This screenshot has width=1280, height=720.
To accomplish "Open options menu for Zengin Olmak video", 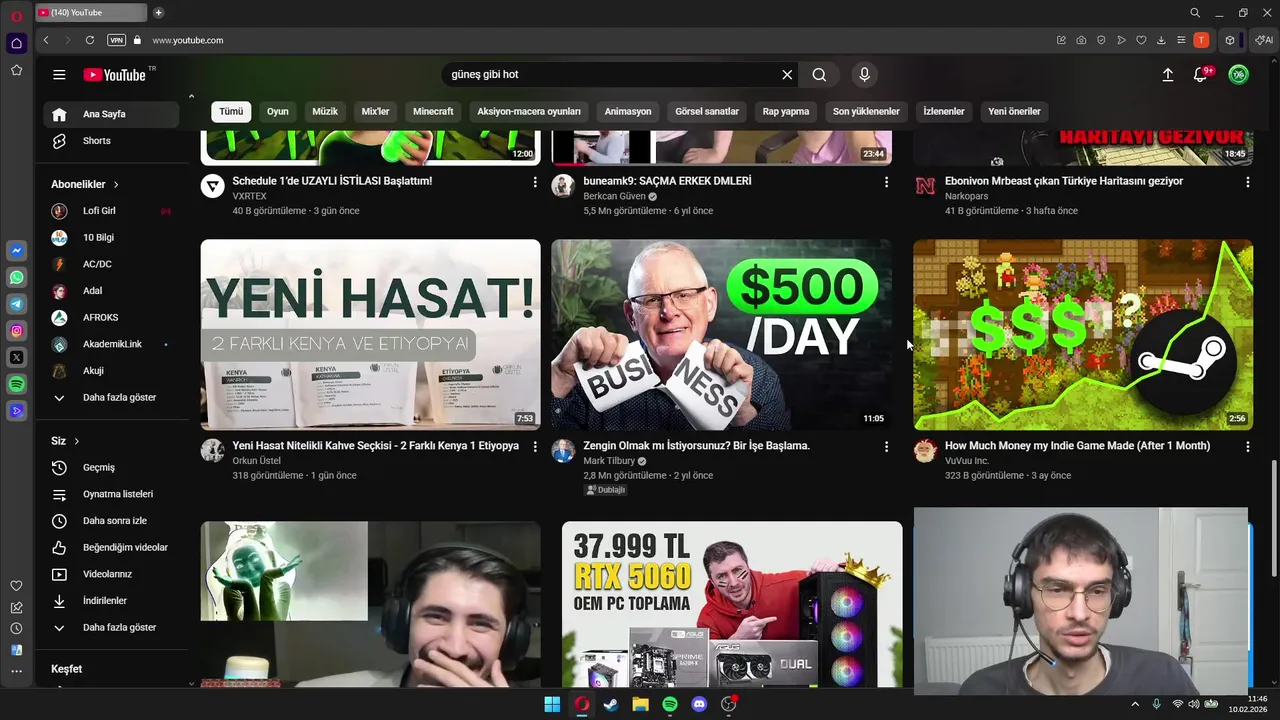I will 886,447.
